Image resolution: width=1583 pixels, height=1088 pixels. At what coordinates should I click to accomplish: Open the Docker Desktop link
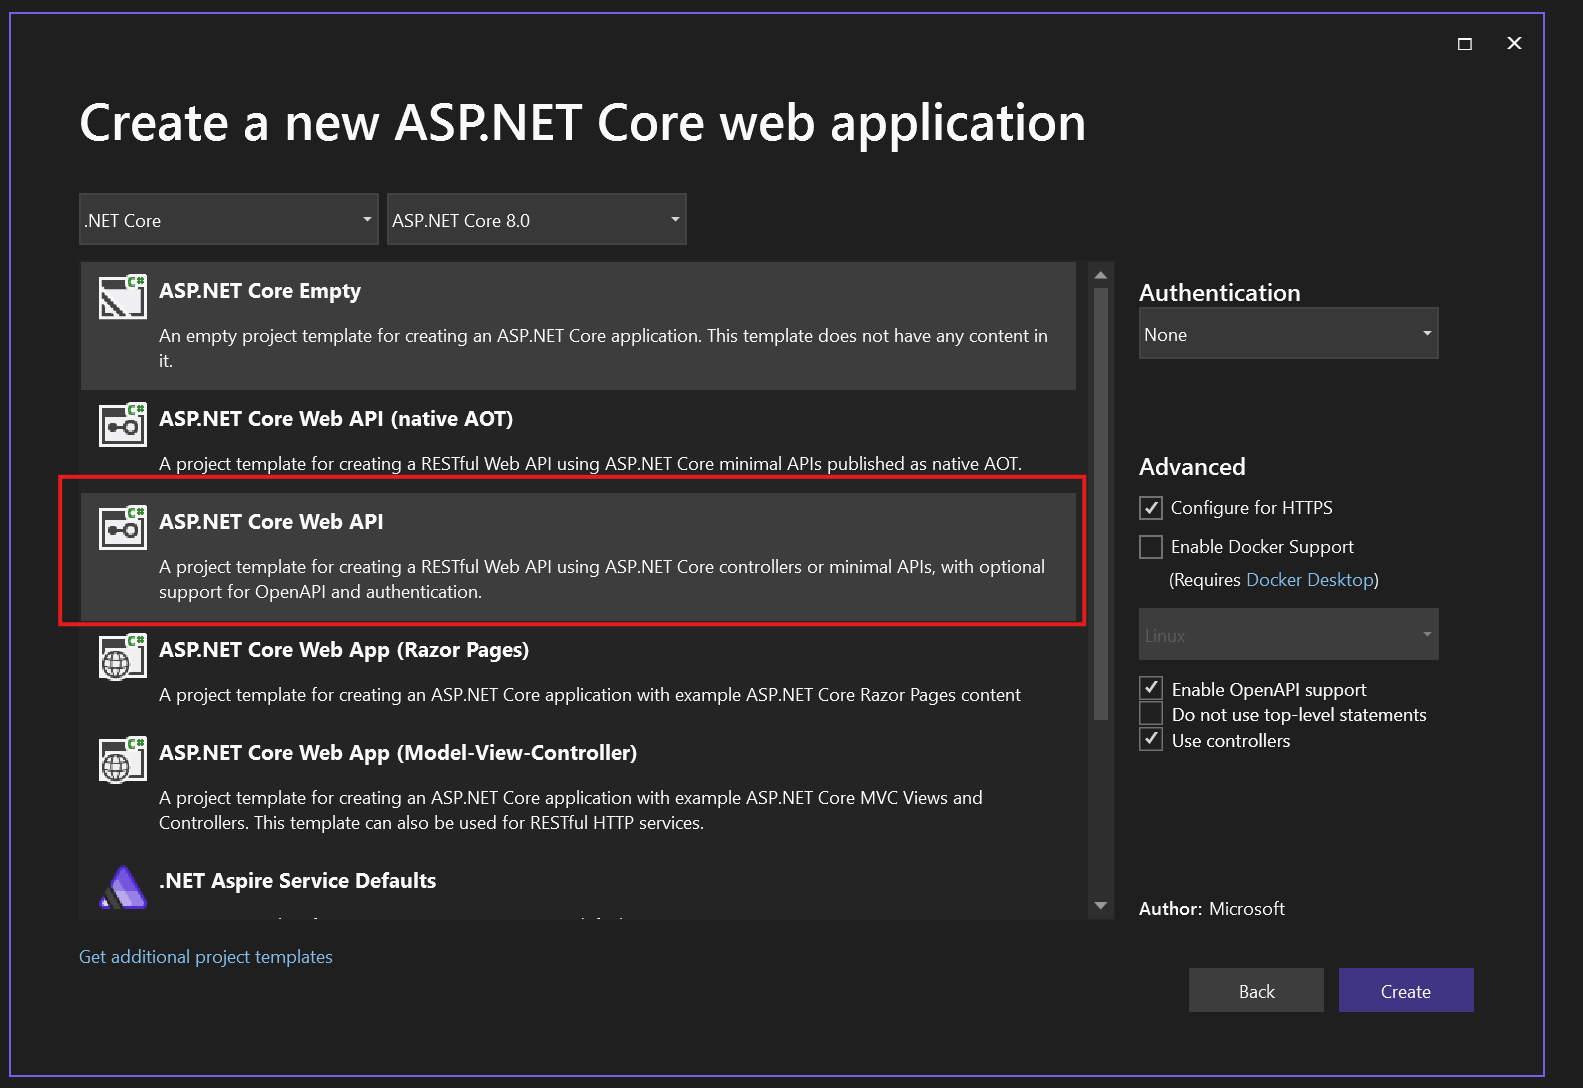pyautogui.click(x=1310, y=580)
